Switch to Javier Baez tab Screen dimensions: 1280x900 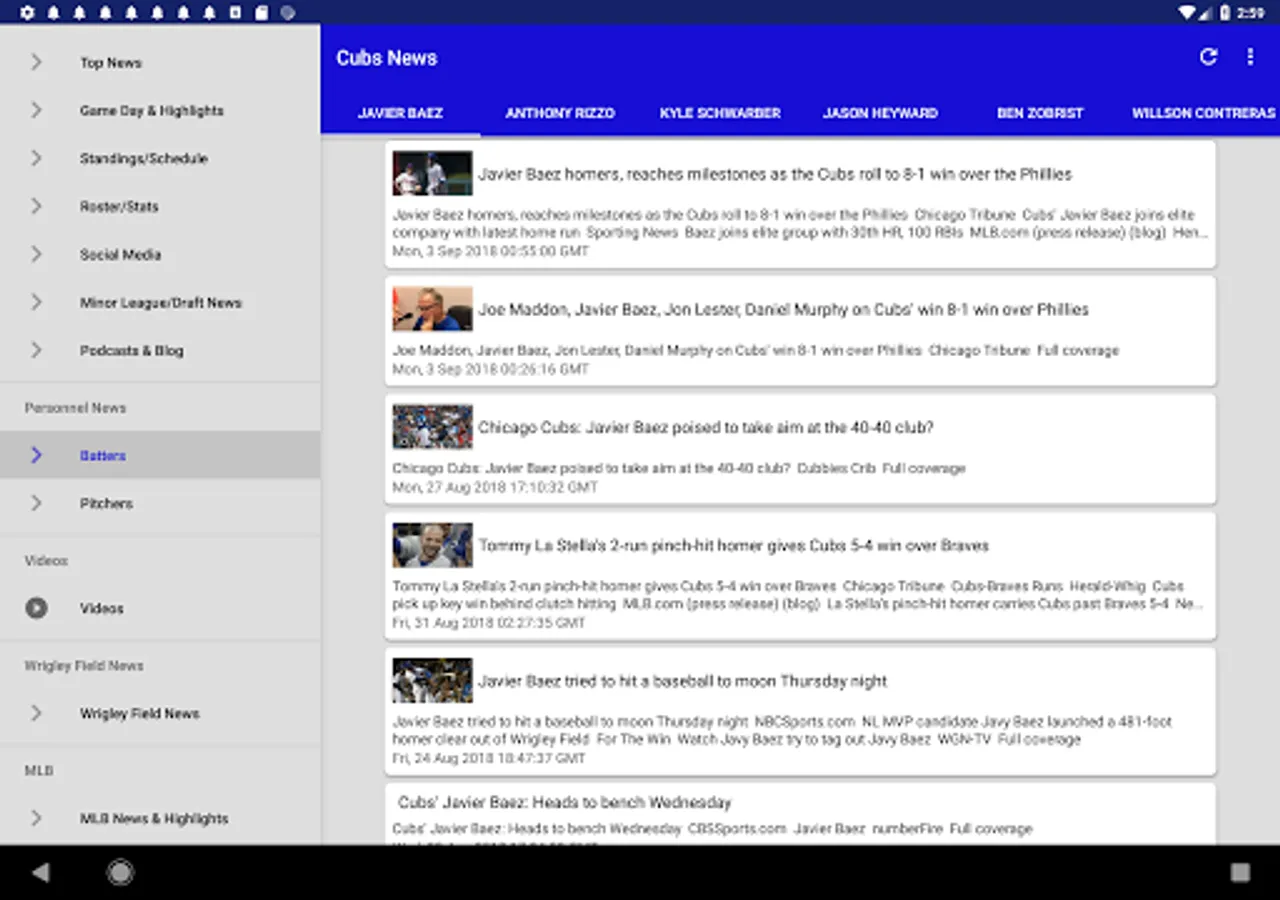click(x=400, y=113)
